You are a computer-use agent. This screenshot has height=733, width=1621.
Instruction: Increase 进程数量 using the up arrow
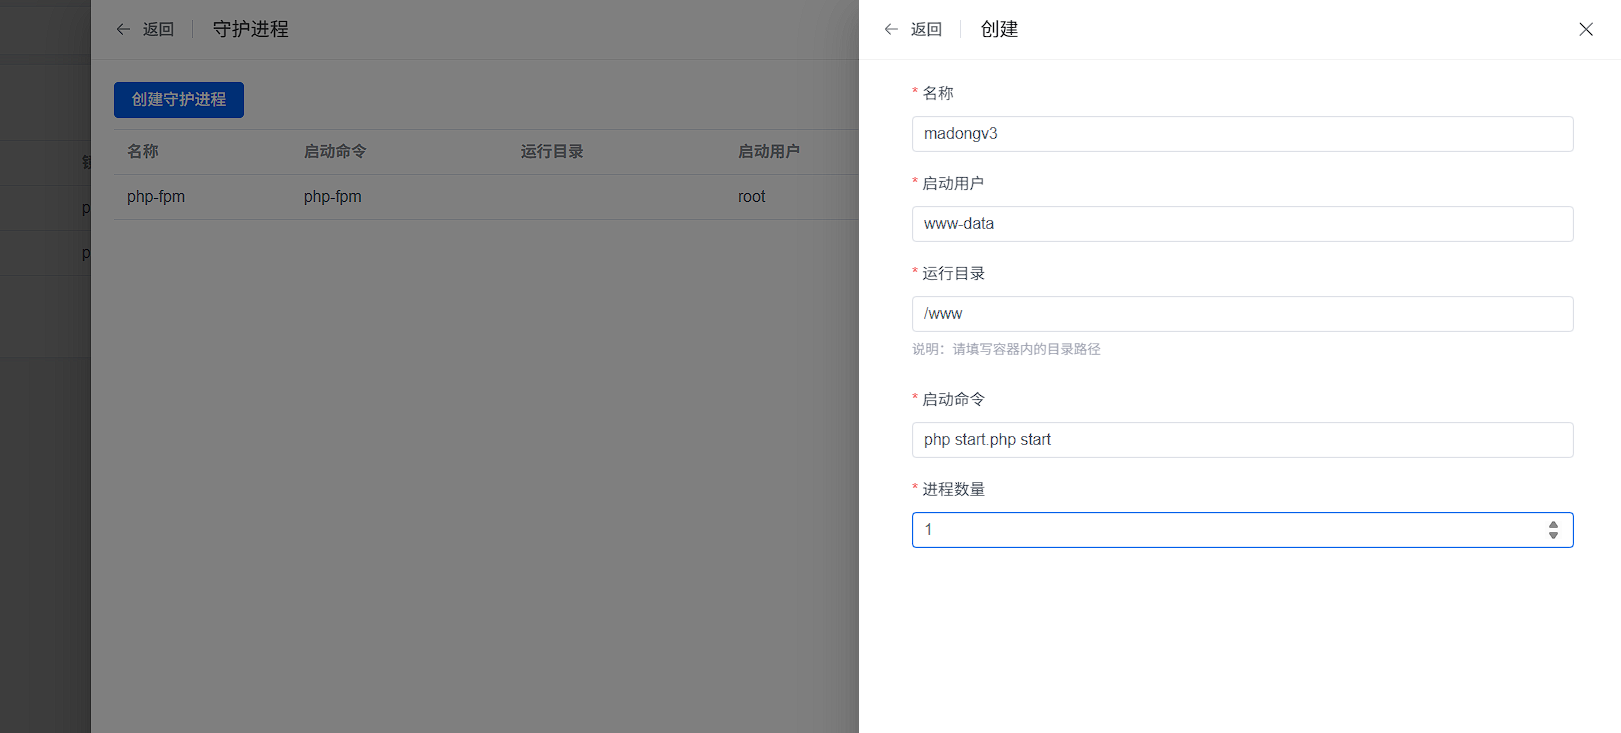1553,524
